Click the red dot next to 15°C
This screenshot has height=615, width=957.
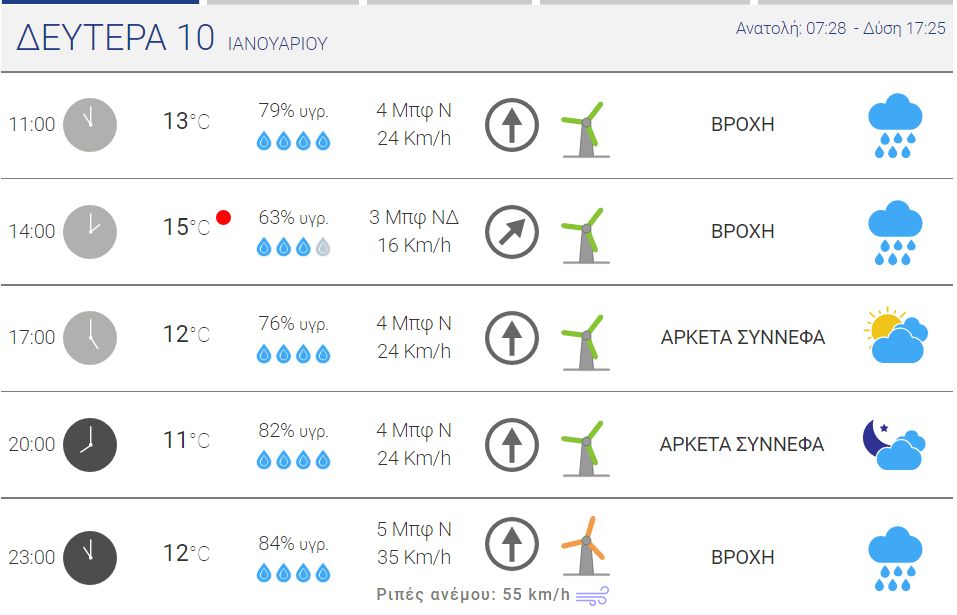[223, 217]
